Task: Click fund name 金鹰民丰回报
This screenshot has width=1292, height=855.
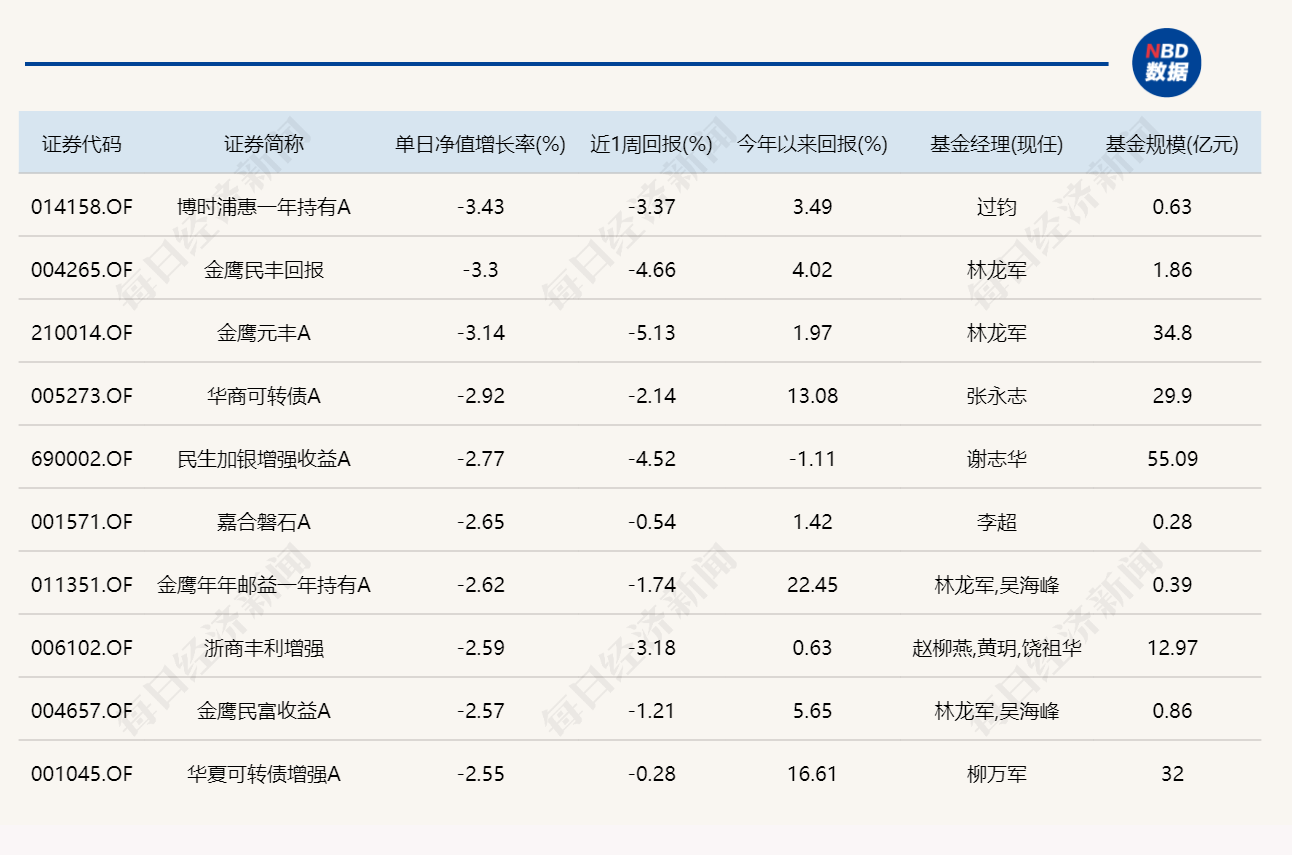Action: point(264,270)
